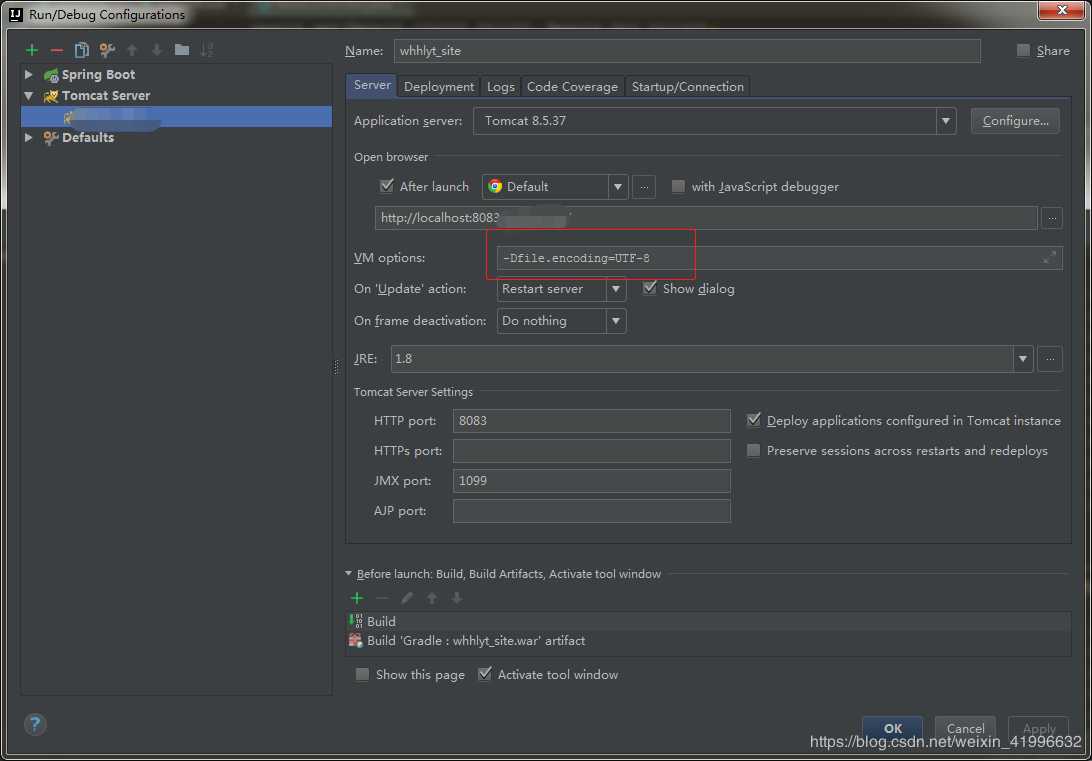
Task: Select the Build before-launch task row
Action: click(x=708, y=621)
